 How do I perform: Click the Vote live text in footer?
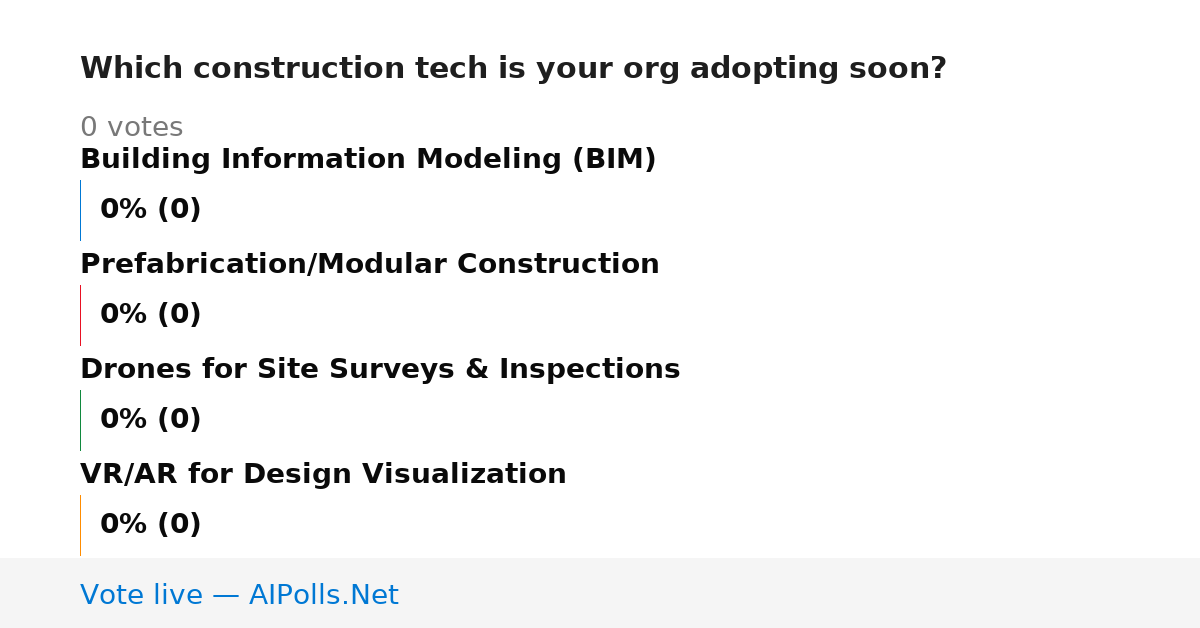pos(142,595)
